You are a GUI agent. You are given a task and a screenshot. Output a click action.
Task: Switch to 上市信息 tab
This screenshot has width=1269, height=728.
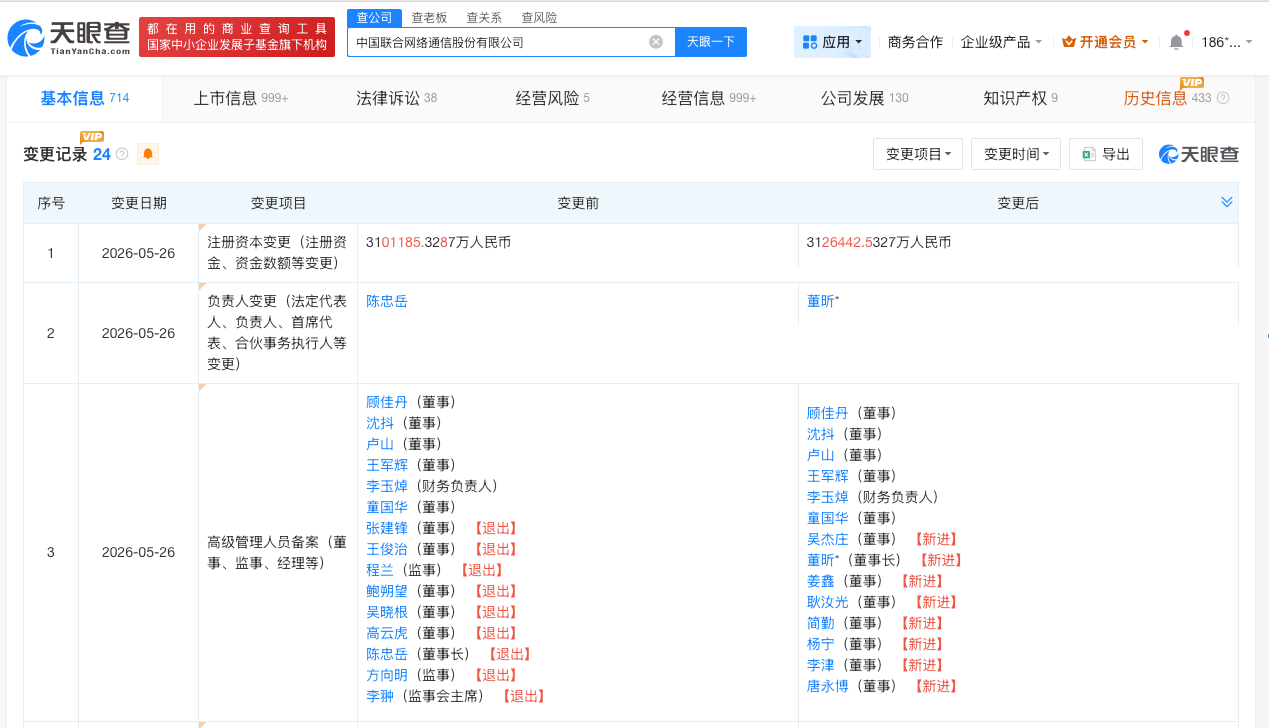240,98
